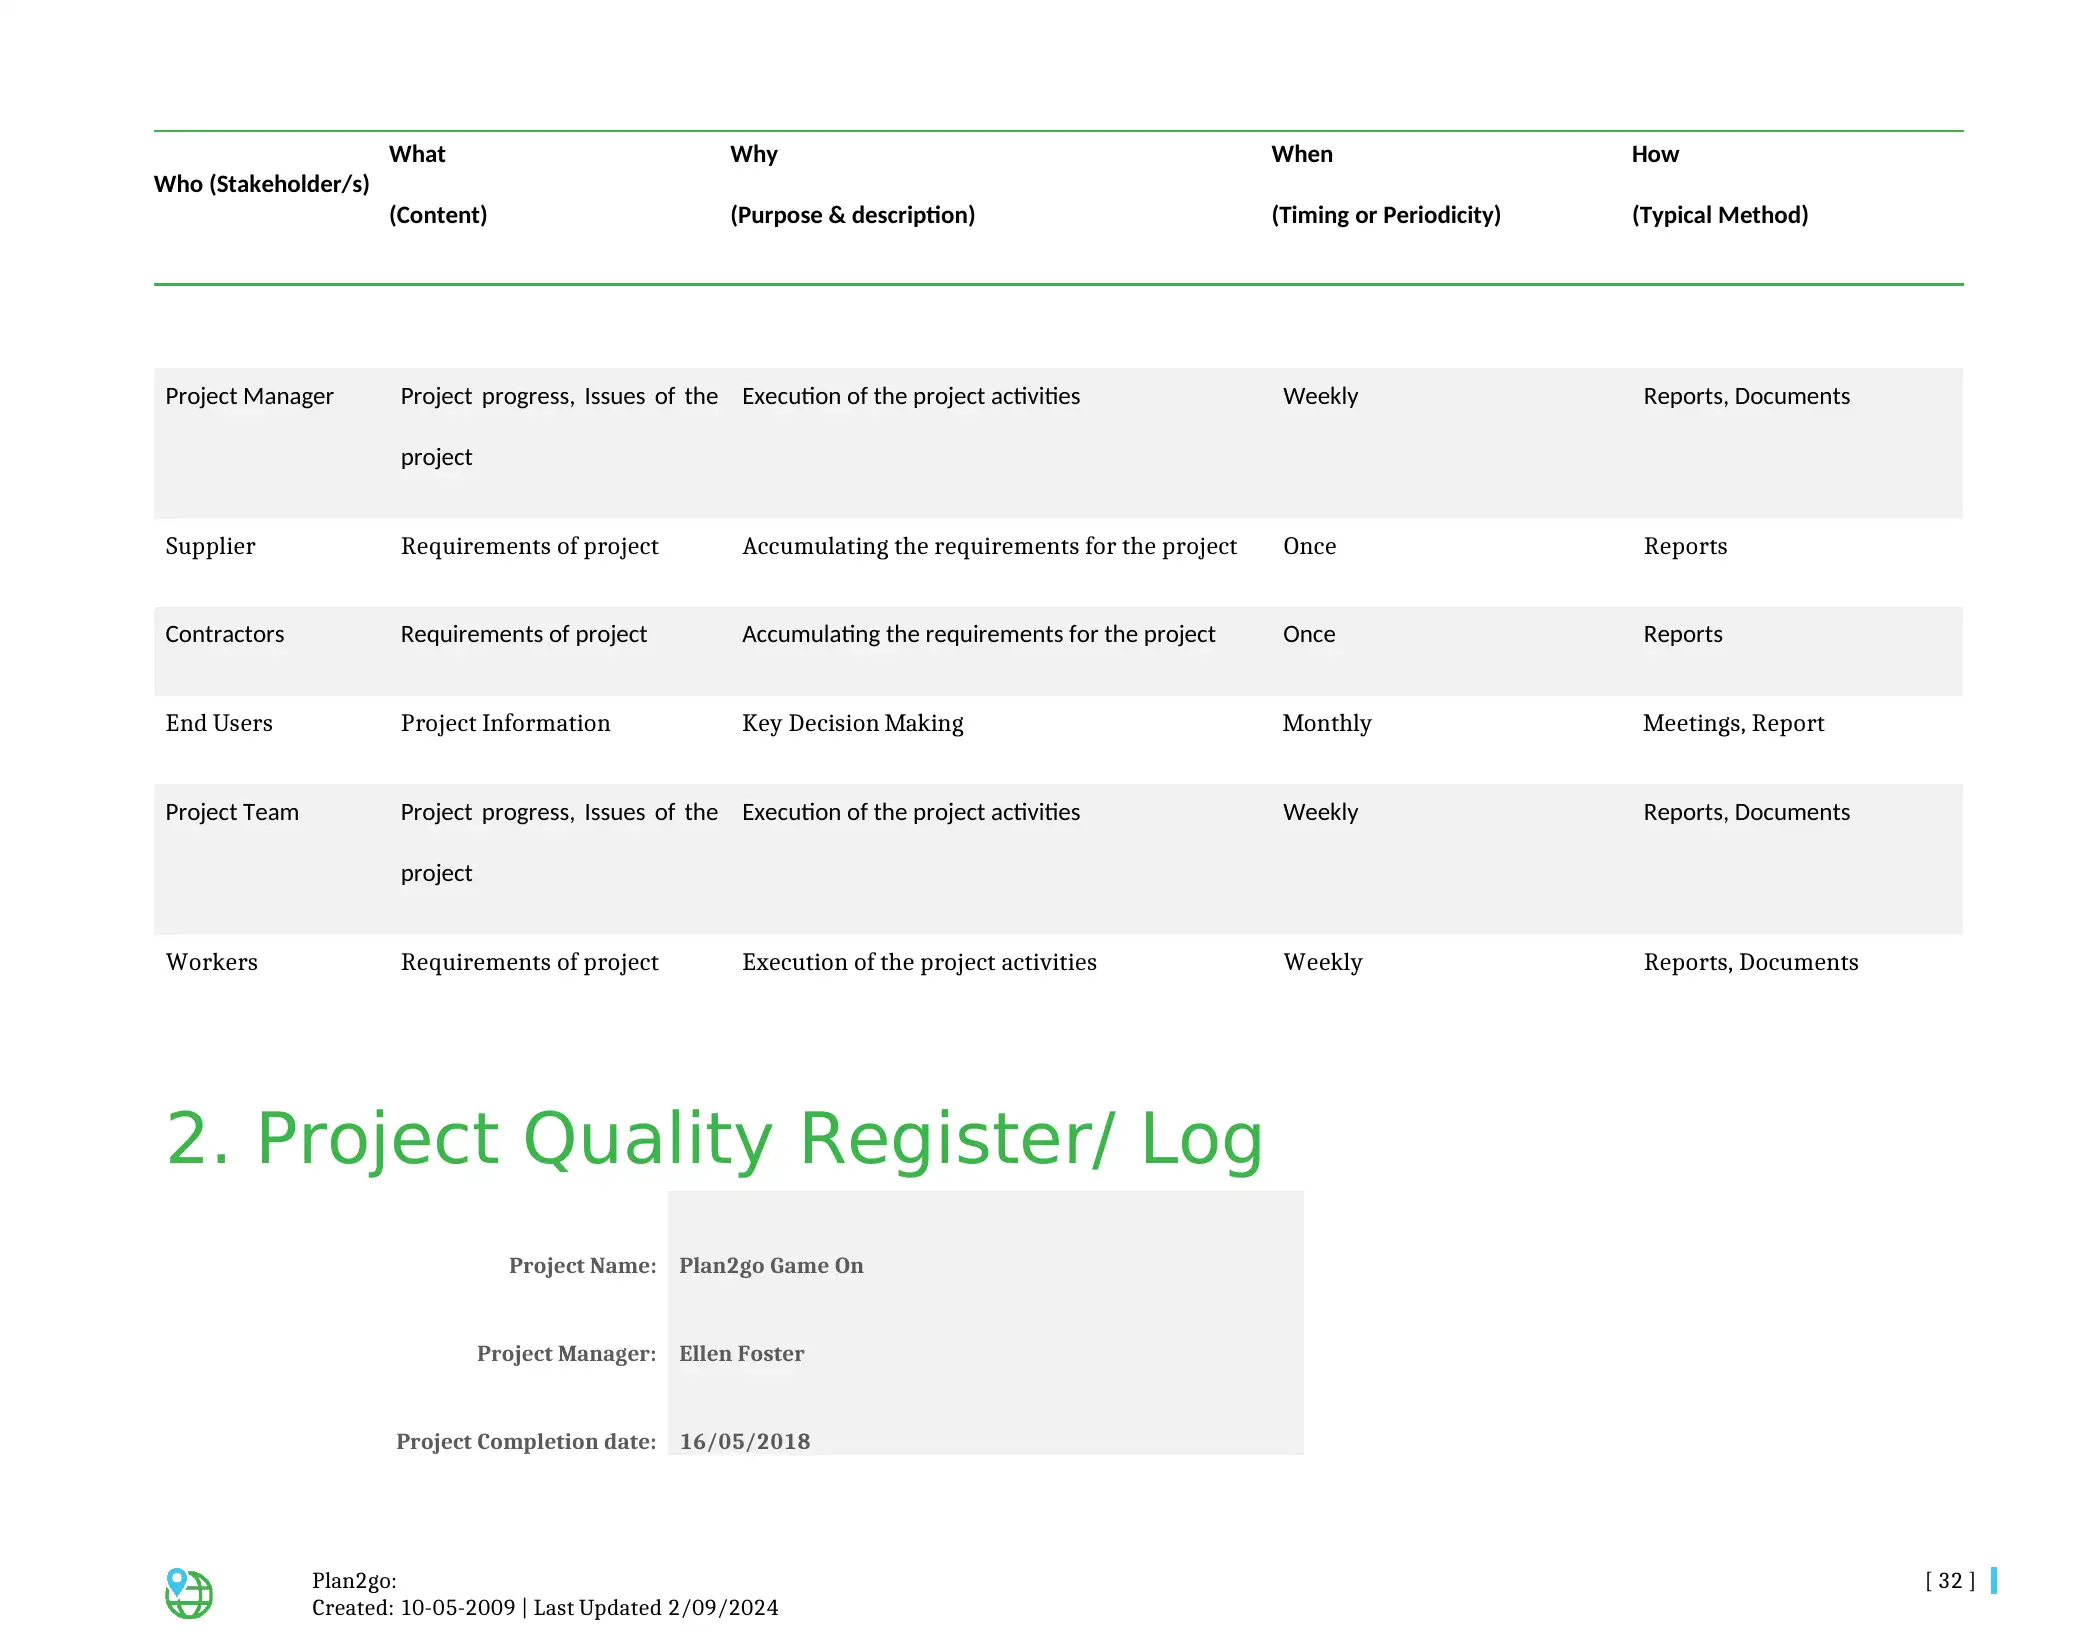Click 'Requirements of project' in Contractors row

[523, 634]
